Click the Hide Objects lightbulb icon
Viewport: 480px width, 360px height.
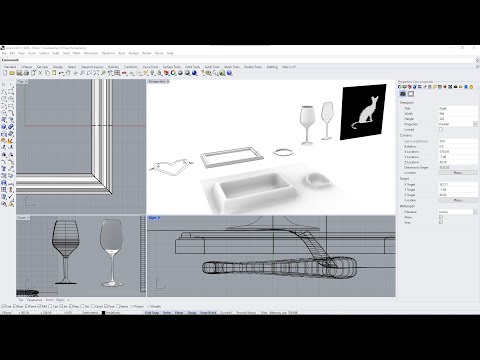[153, 73]
